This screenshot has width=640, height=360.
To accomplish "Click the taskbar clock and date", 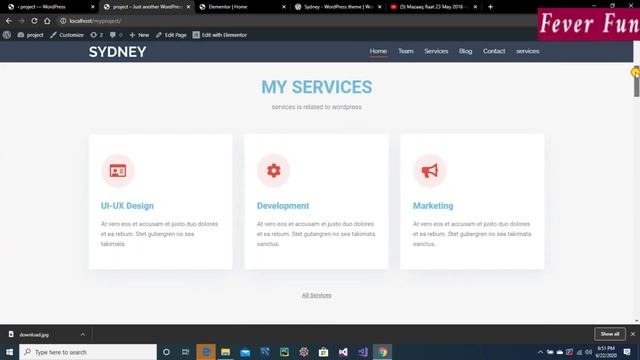I will (606, 352).
